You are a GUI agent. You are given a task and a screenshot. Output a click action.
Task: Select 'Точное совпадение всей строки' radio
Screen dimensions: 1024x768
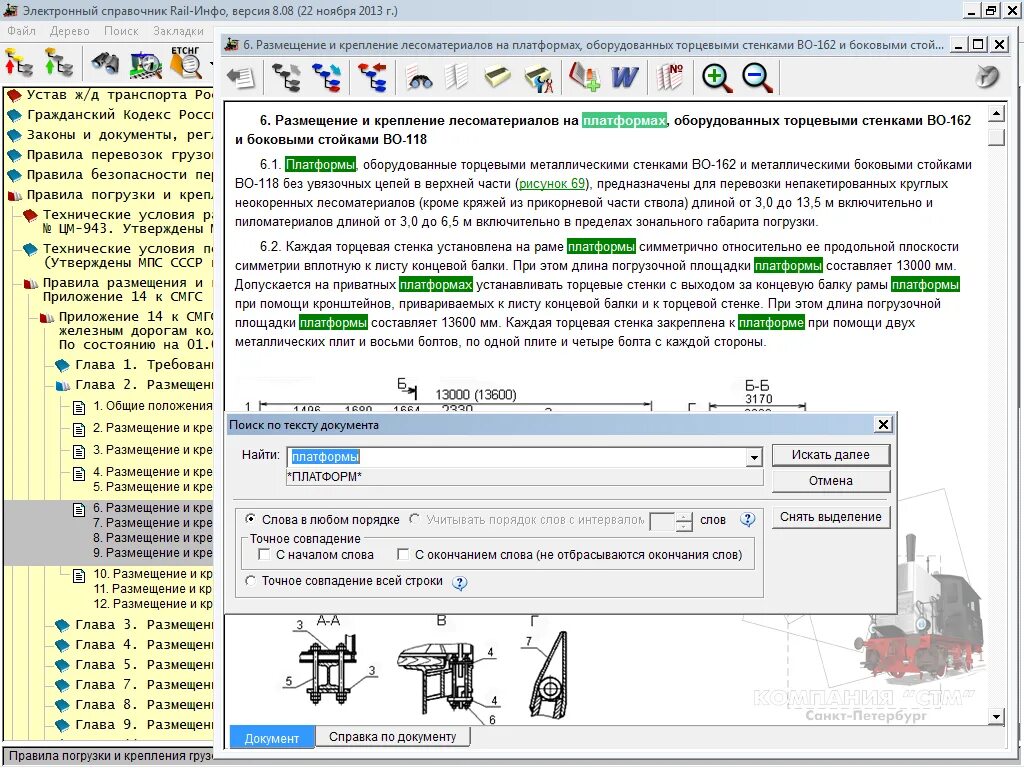click(250, 581)
